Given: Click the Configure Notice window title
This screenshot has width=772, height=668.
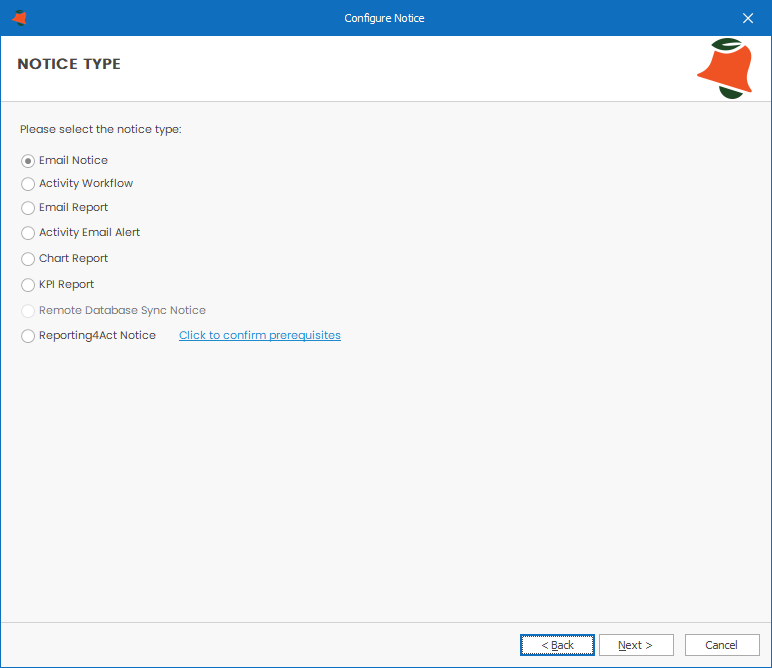Looking at the screenshot, I should pyautogui.click(x=384, y=18).
